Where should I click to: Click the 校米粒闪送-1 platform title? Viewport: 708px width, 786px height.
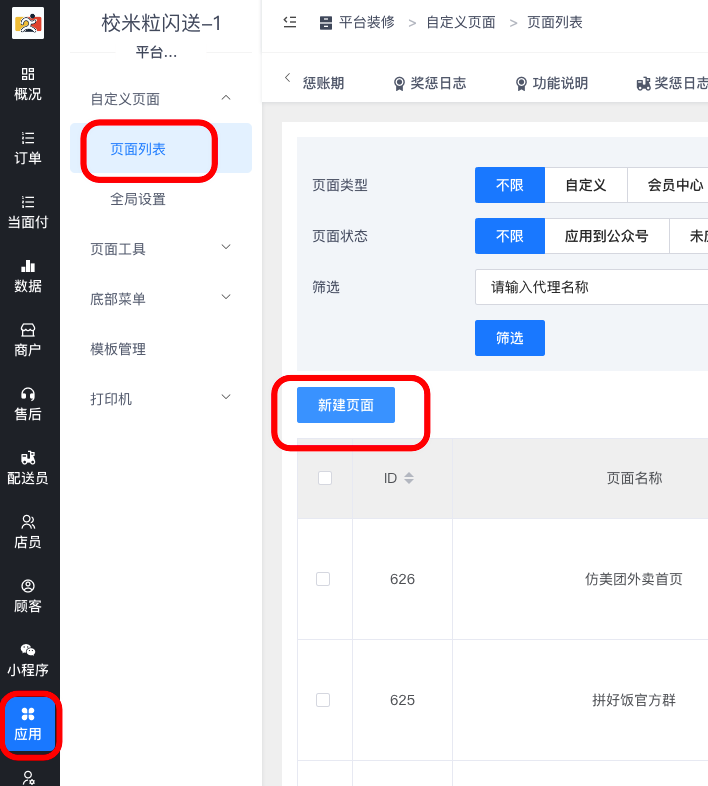(161, 23)
